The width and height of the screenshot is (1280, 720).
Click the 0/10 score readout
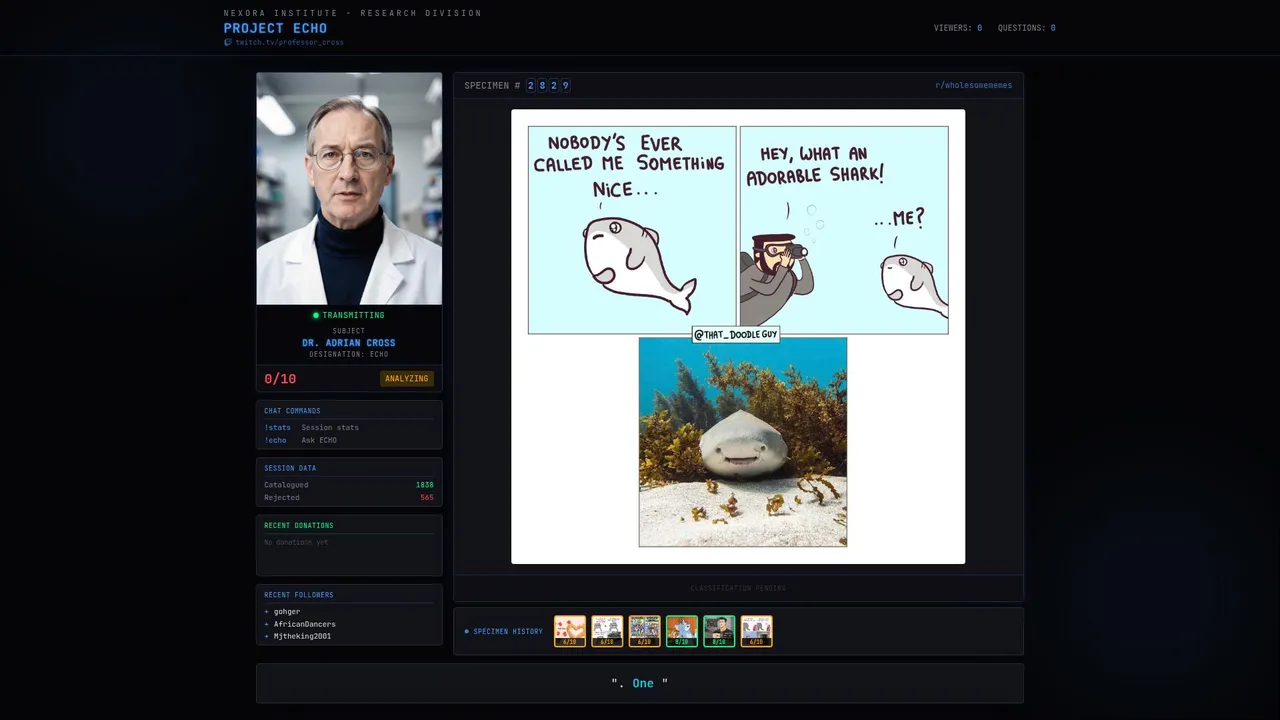click(x=280, y=379)
